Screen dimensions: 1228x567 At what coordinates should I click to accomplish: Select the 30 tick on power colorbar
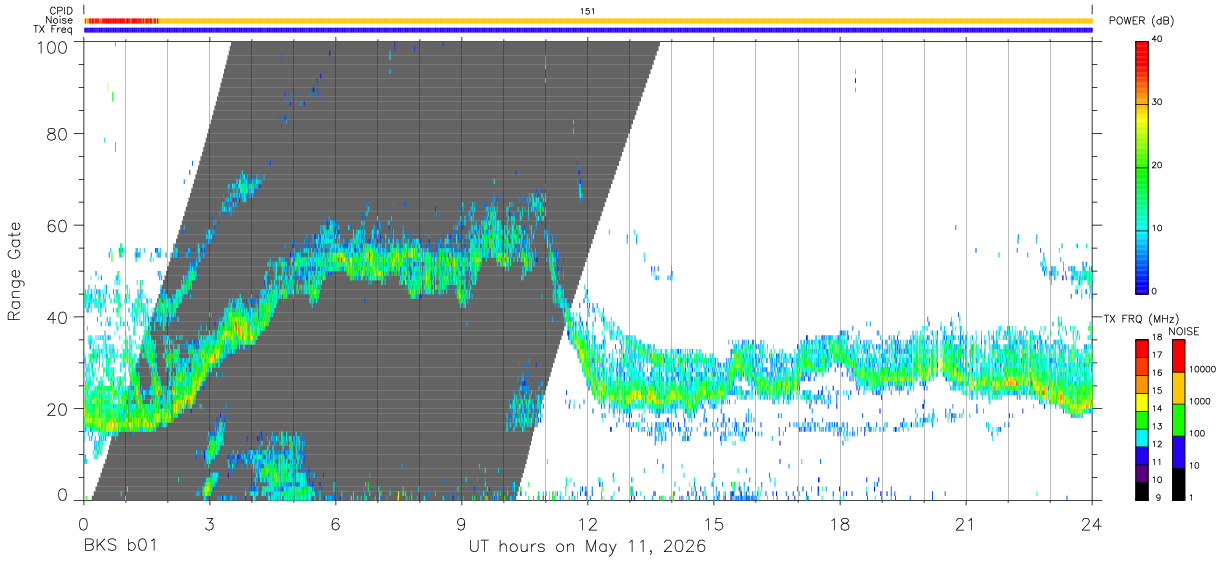[x=1159, y=103]
